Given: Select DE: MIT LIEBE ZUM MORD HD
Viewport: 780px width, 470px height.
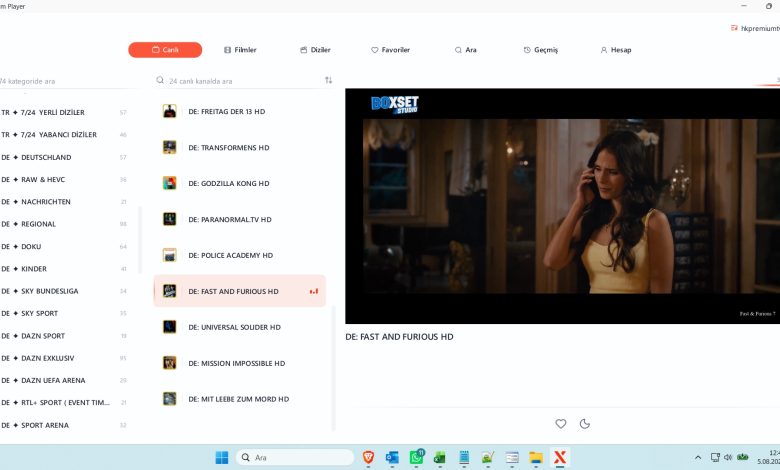Looking at the screenshot, I should [239, 399].
